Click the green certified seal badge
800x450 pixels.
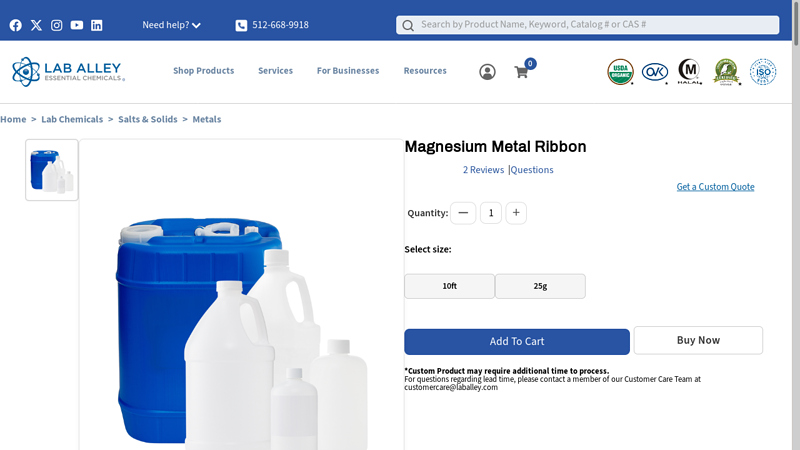click(x=727, y=72)
